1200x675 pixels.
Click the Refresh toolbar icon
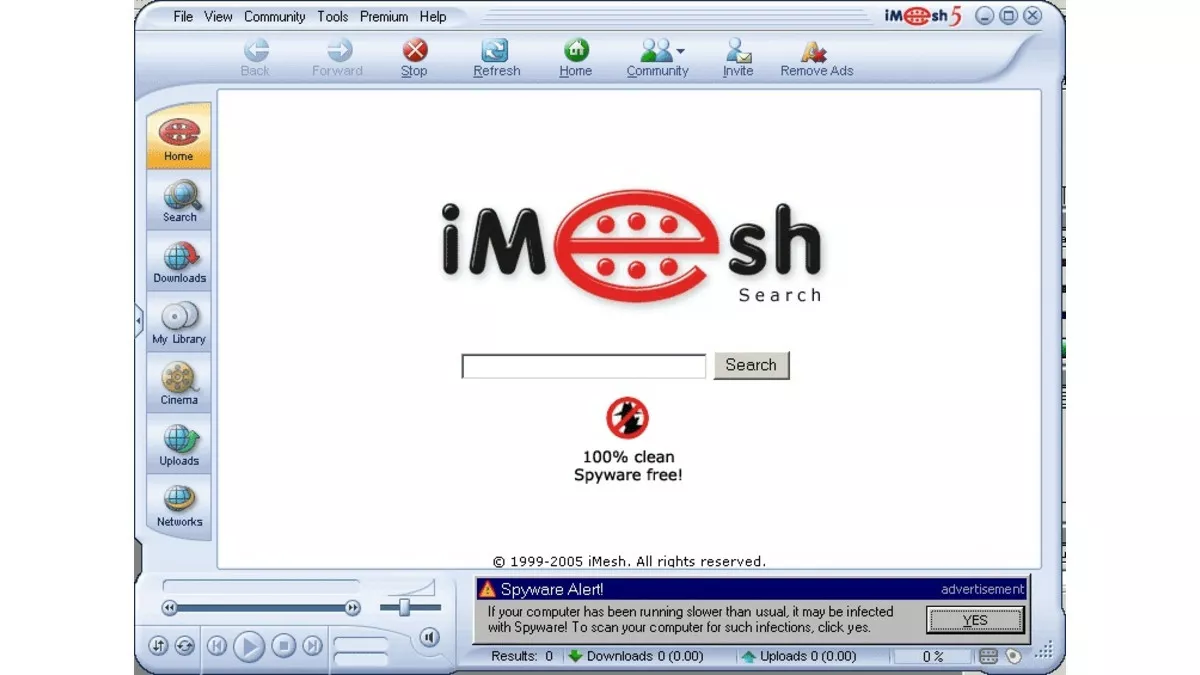[496, 58]
